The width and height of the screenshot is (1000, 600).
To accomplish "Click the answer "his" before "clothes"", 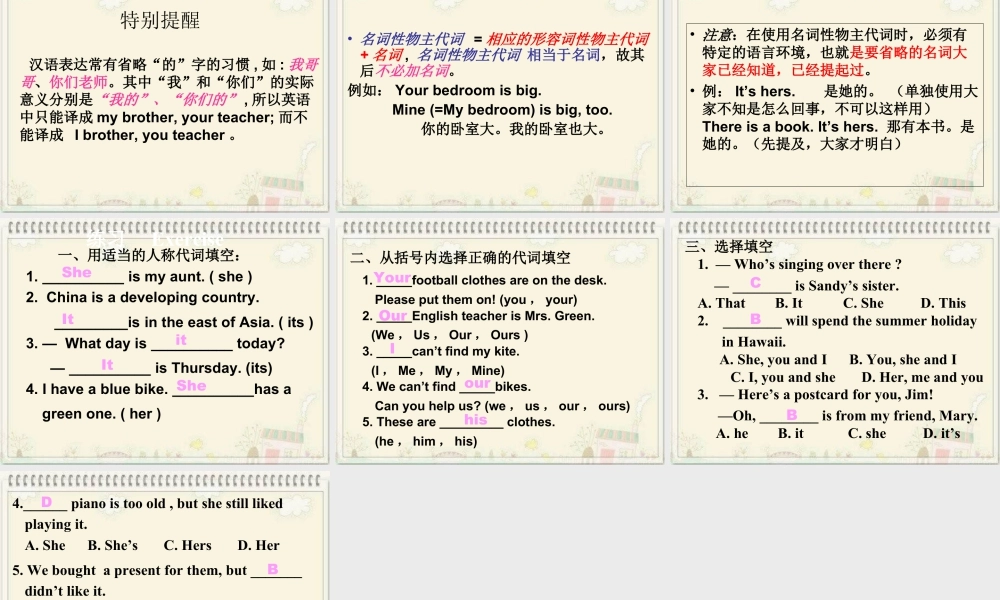I will (x=475, y=418).
